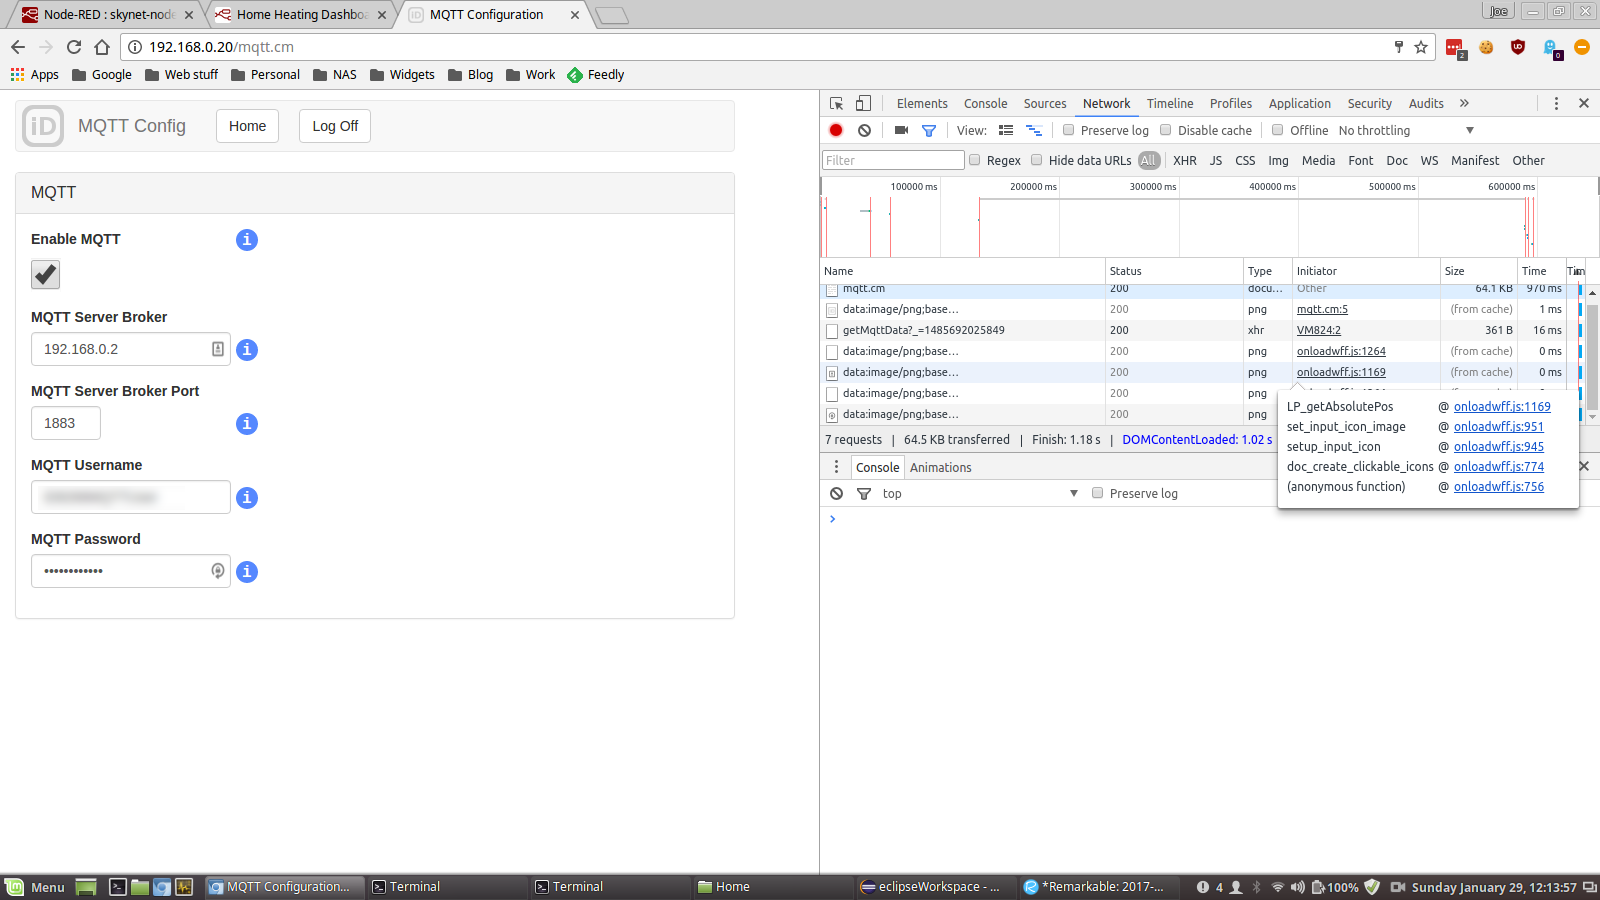Enable the Disable cache checkbox
1600x900 pixels.
[x=1166, y=130]
